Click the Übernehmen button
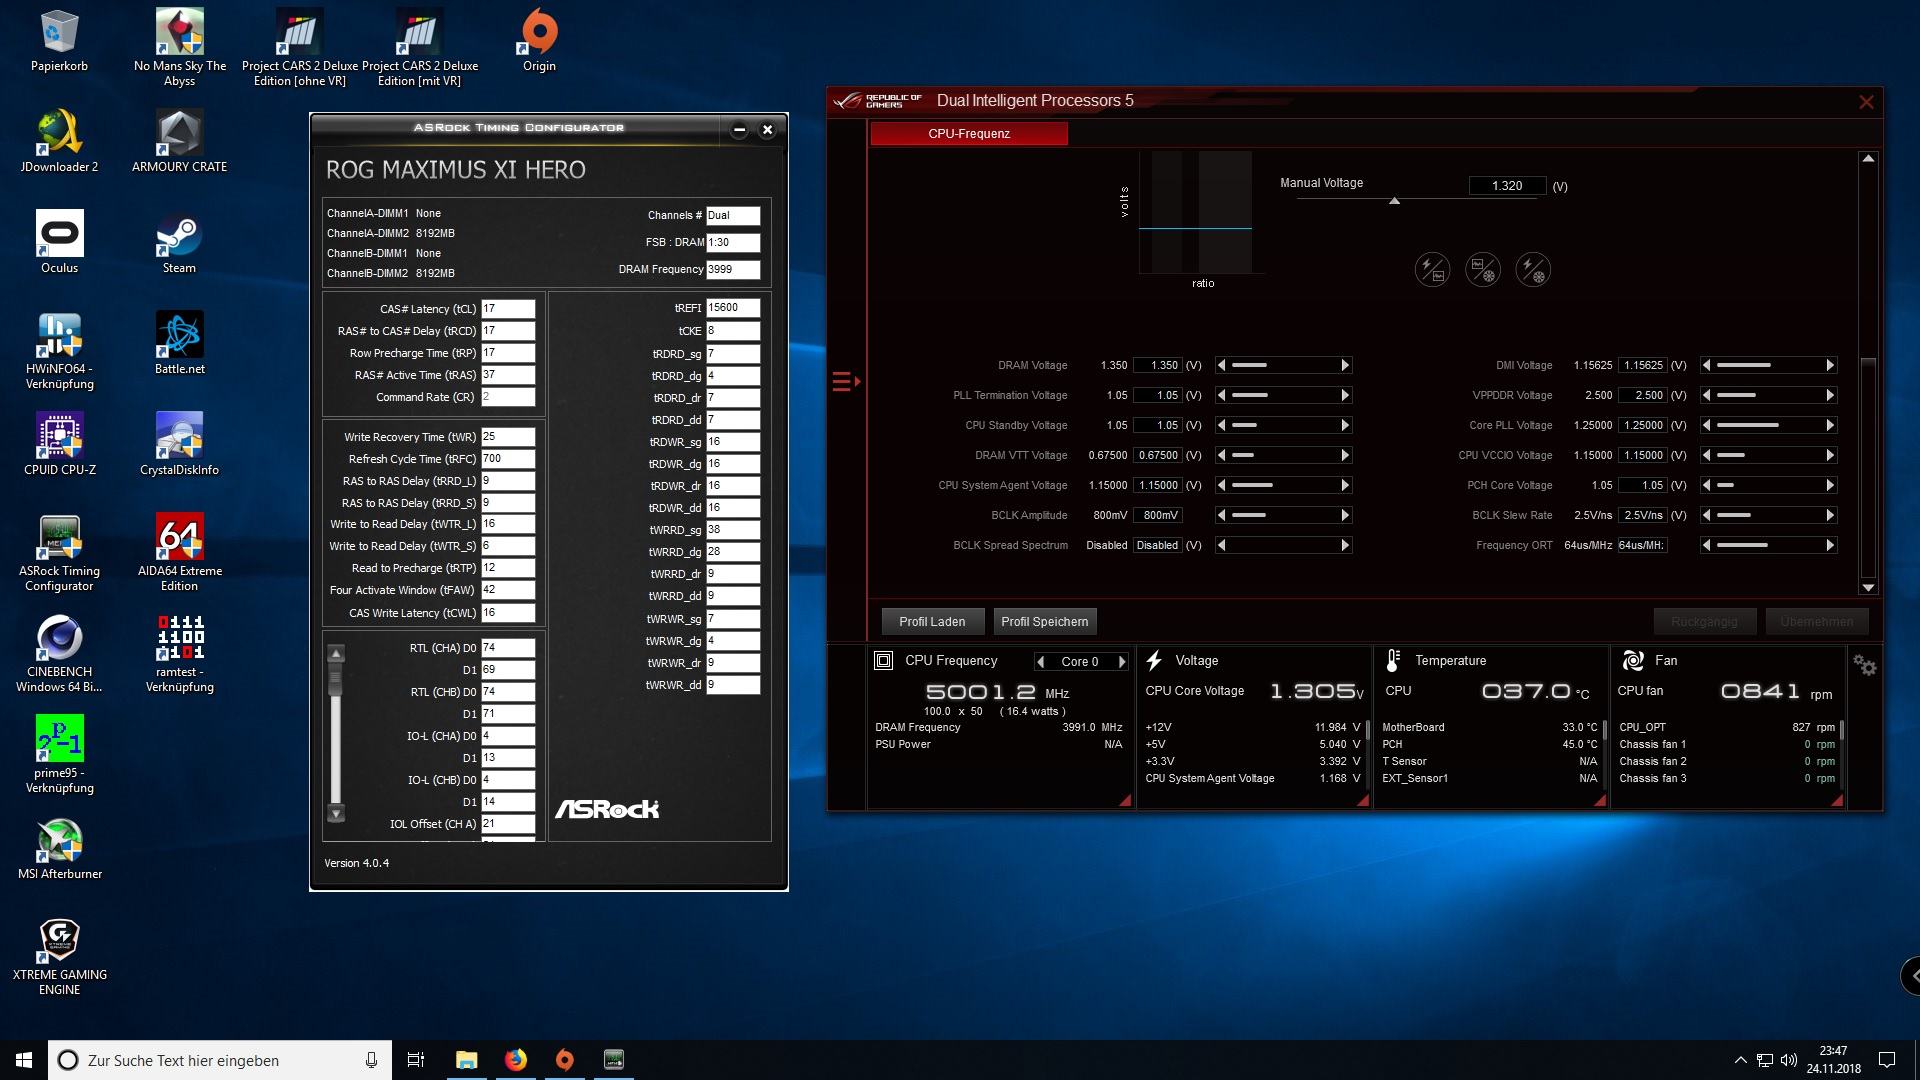This screenshot has height=1080, width=1920. click(x=1816, y=621)
